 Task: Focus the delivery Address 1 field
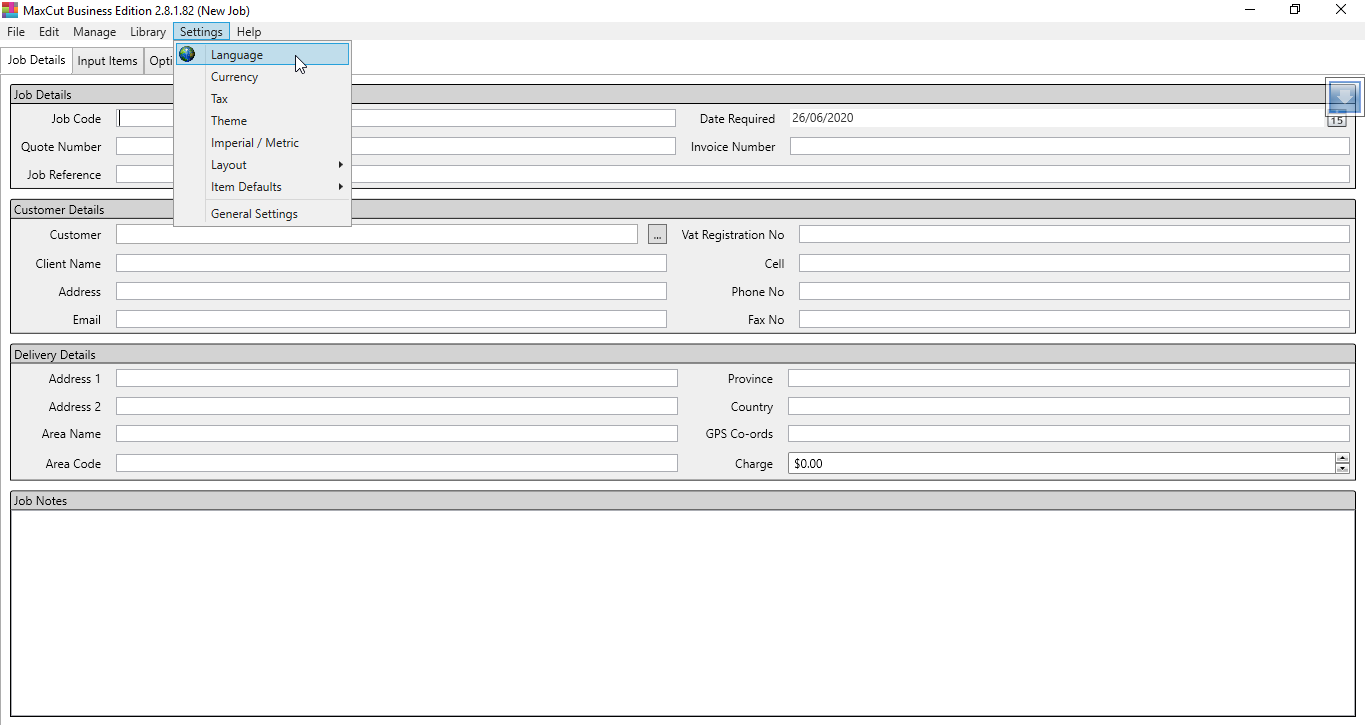(x=397, y=378)
